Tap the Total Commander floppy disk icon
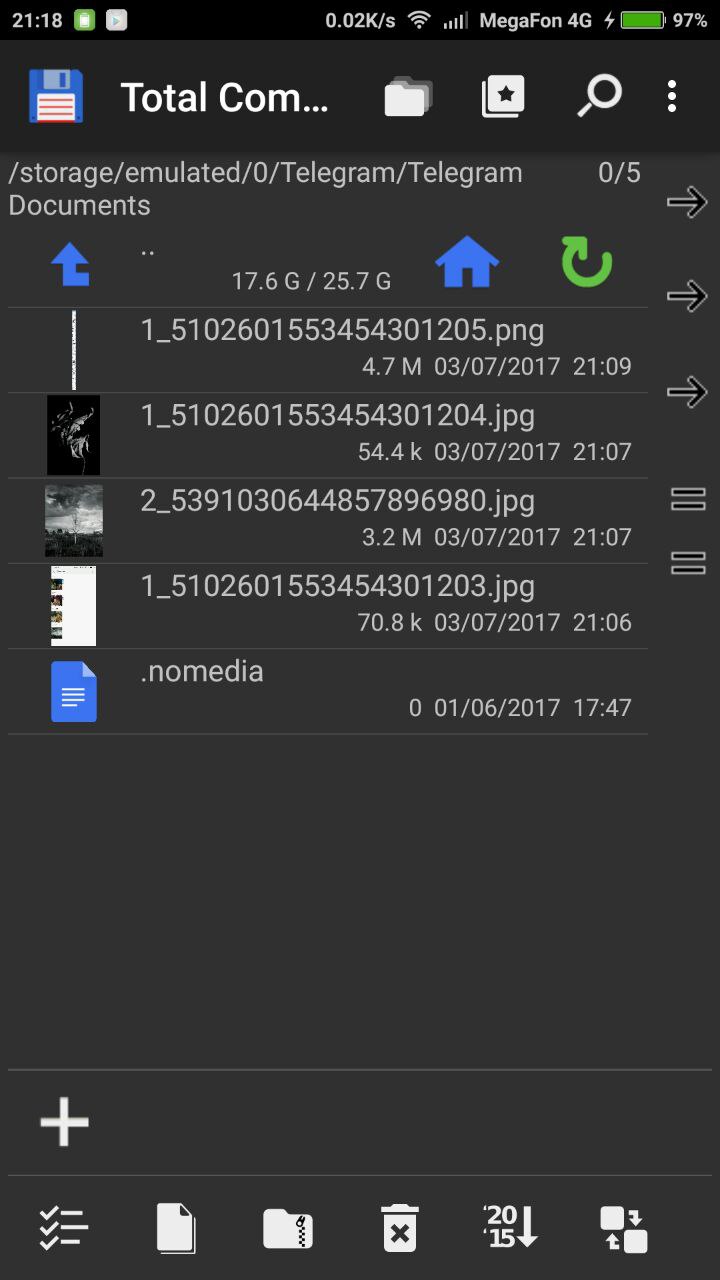This screenshot has height=1280, width=720. pyautogui.click(x=56, y=97)
